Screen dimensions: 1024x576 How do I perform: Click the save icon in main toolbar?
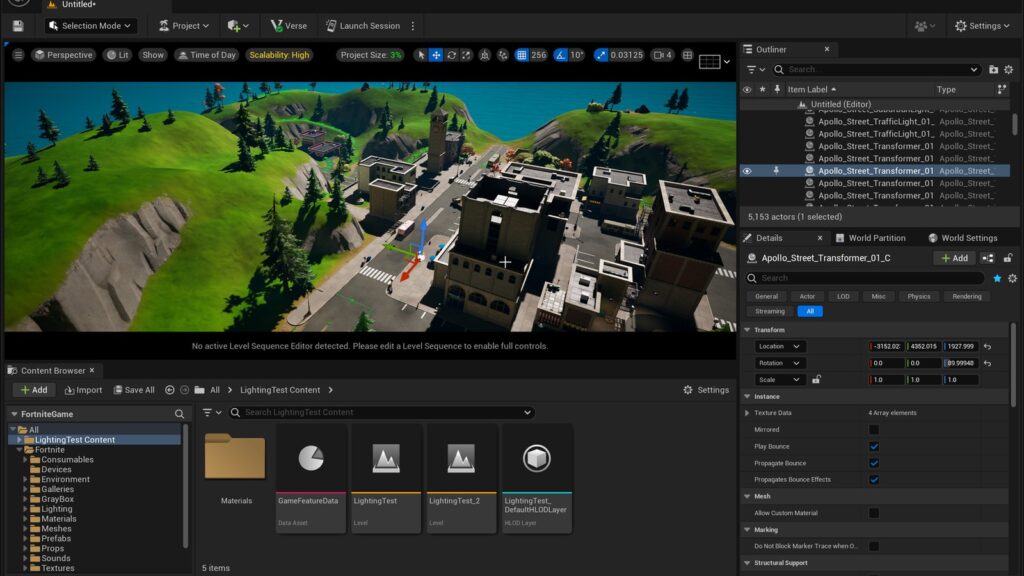(18, 26)
